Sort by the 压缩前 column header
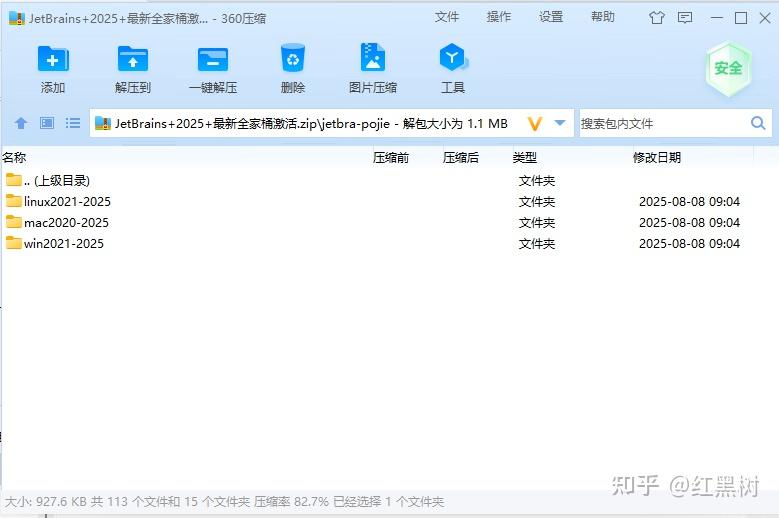The width and height of the screenshot is (779, 518). 391,157
